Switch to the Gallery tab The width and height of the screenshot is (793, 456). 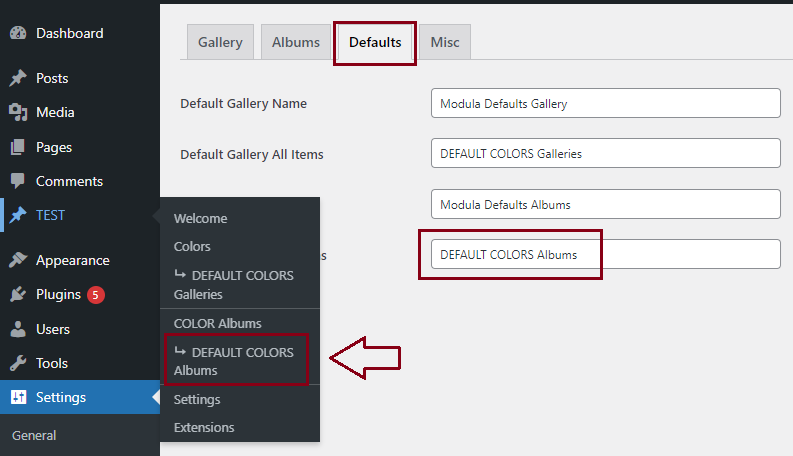pos(220,42)
